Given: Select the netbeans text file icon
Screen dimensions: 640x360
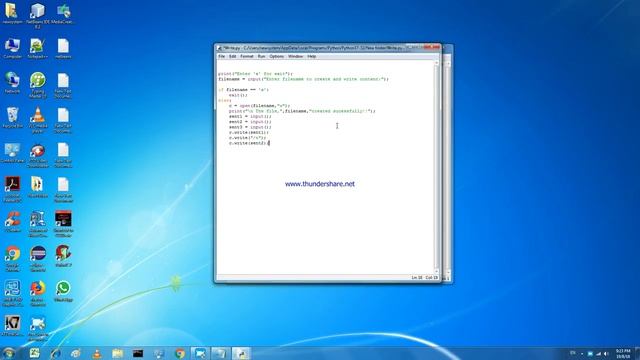Looking at the screenshot, I should [x=63, y=49].
